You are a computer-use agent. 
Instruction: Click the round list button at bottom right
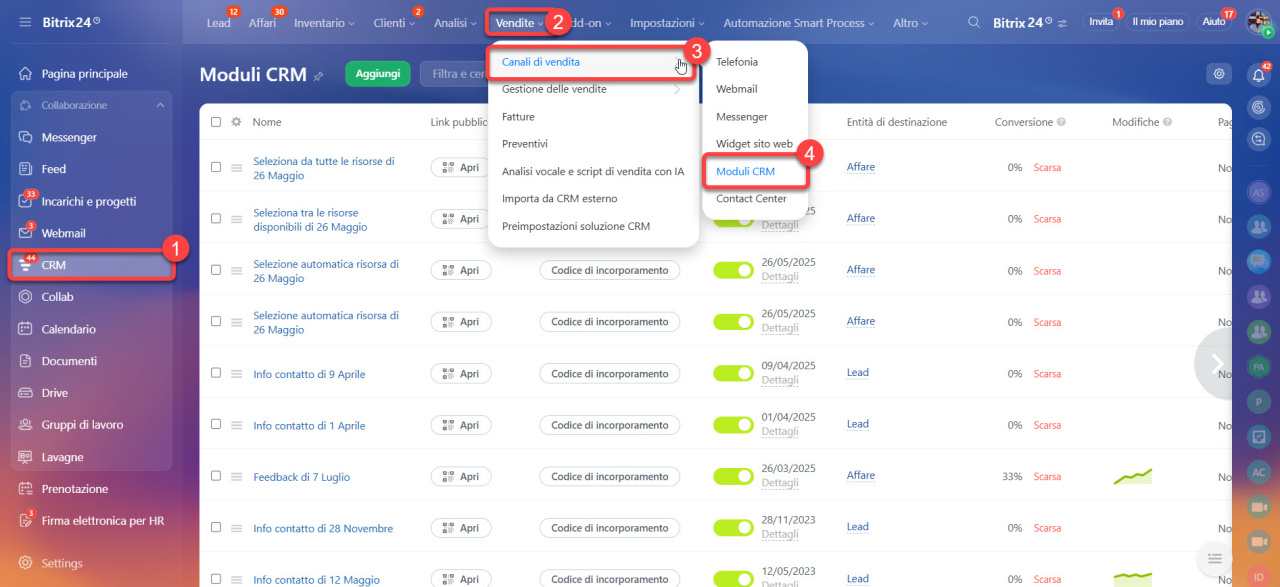click(1214, 558)
